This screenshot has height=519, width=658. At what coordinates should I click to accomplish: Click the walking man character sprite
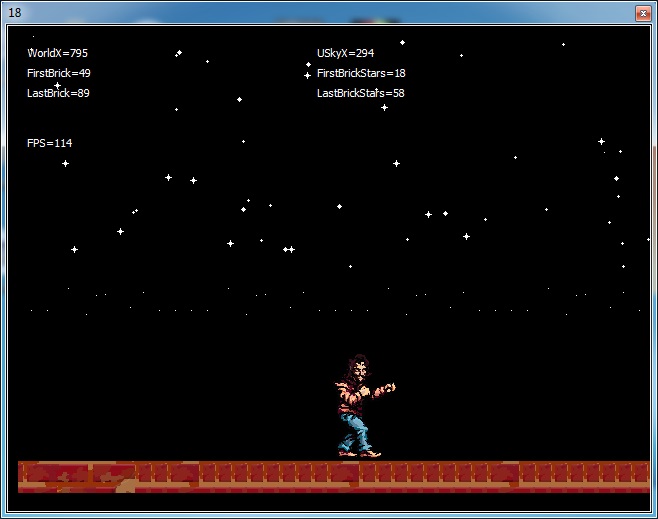[x=363, y=406]
